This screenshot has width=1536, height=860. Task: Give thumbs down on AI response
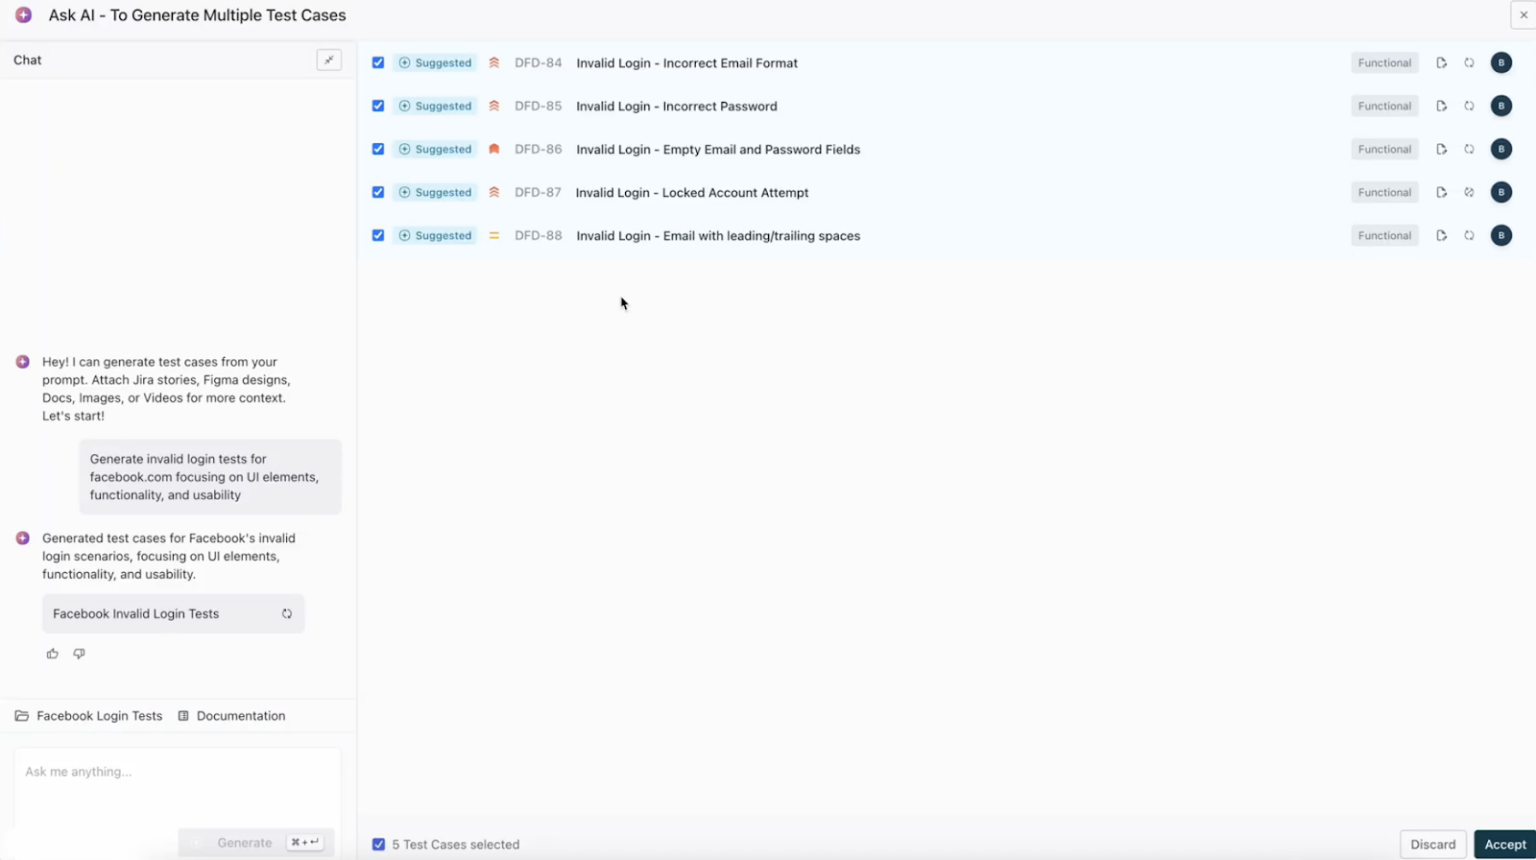(78, 653)
